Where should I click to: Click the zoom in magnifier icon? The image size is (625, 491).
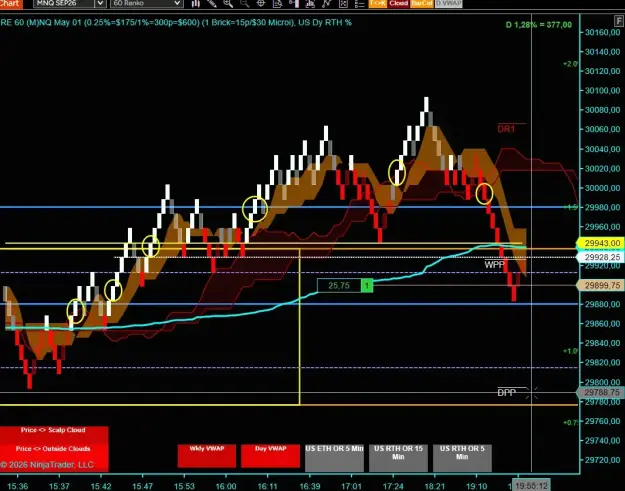coord(228,4)
